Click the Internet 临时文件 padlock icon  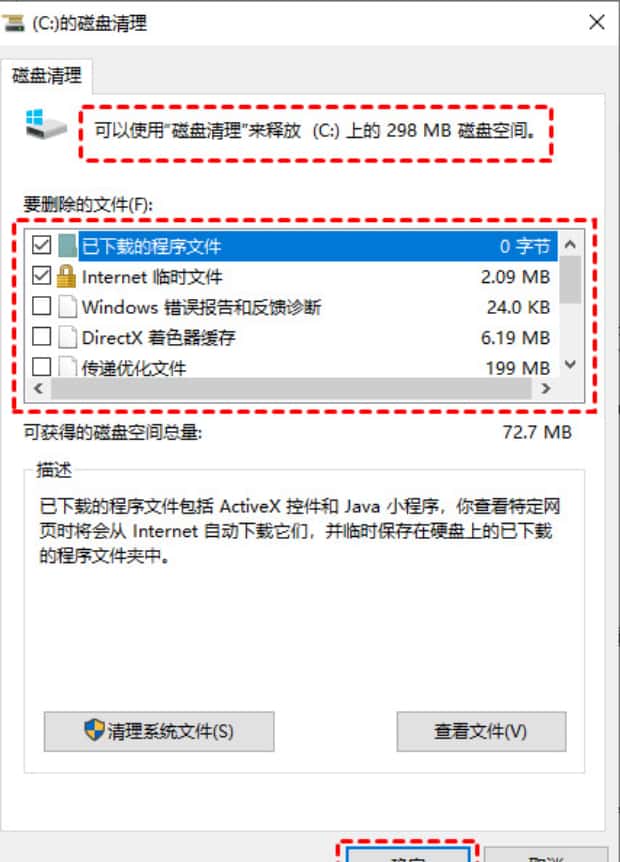[67, 276]
